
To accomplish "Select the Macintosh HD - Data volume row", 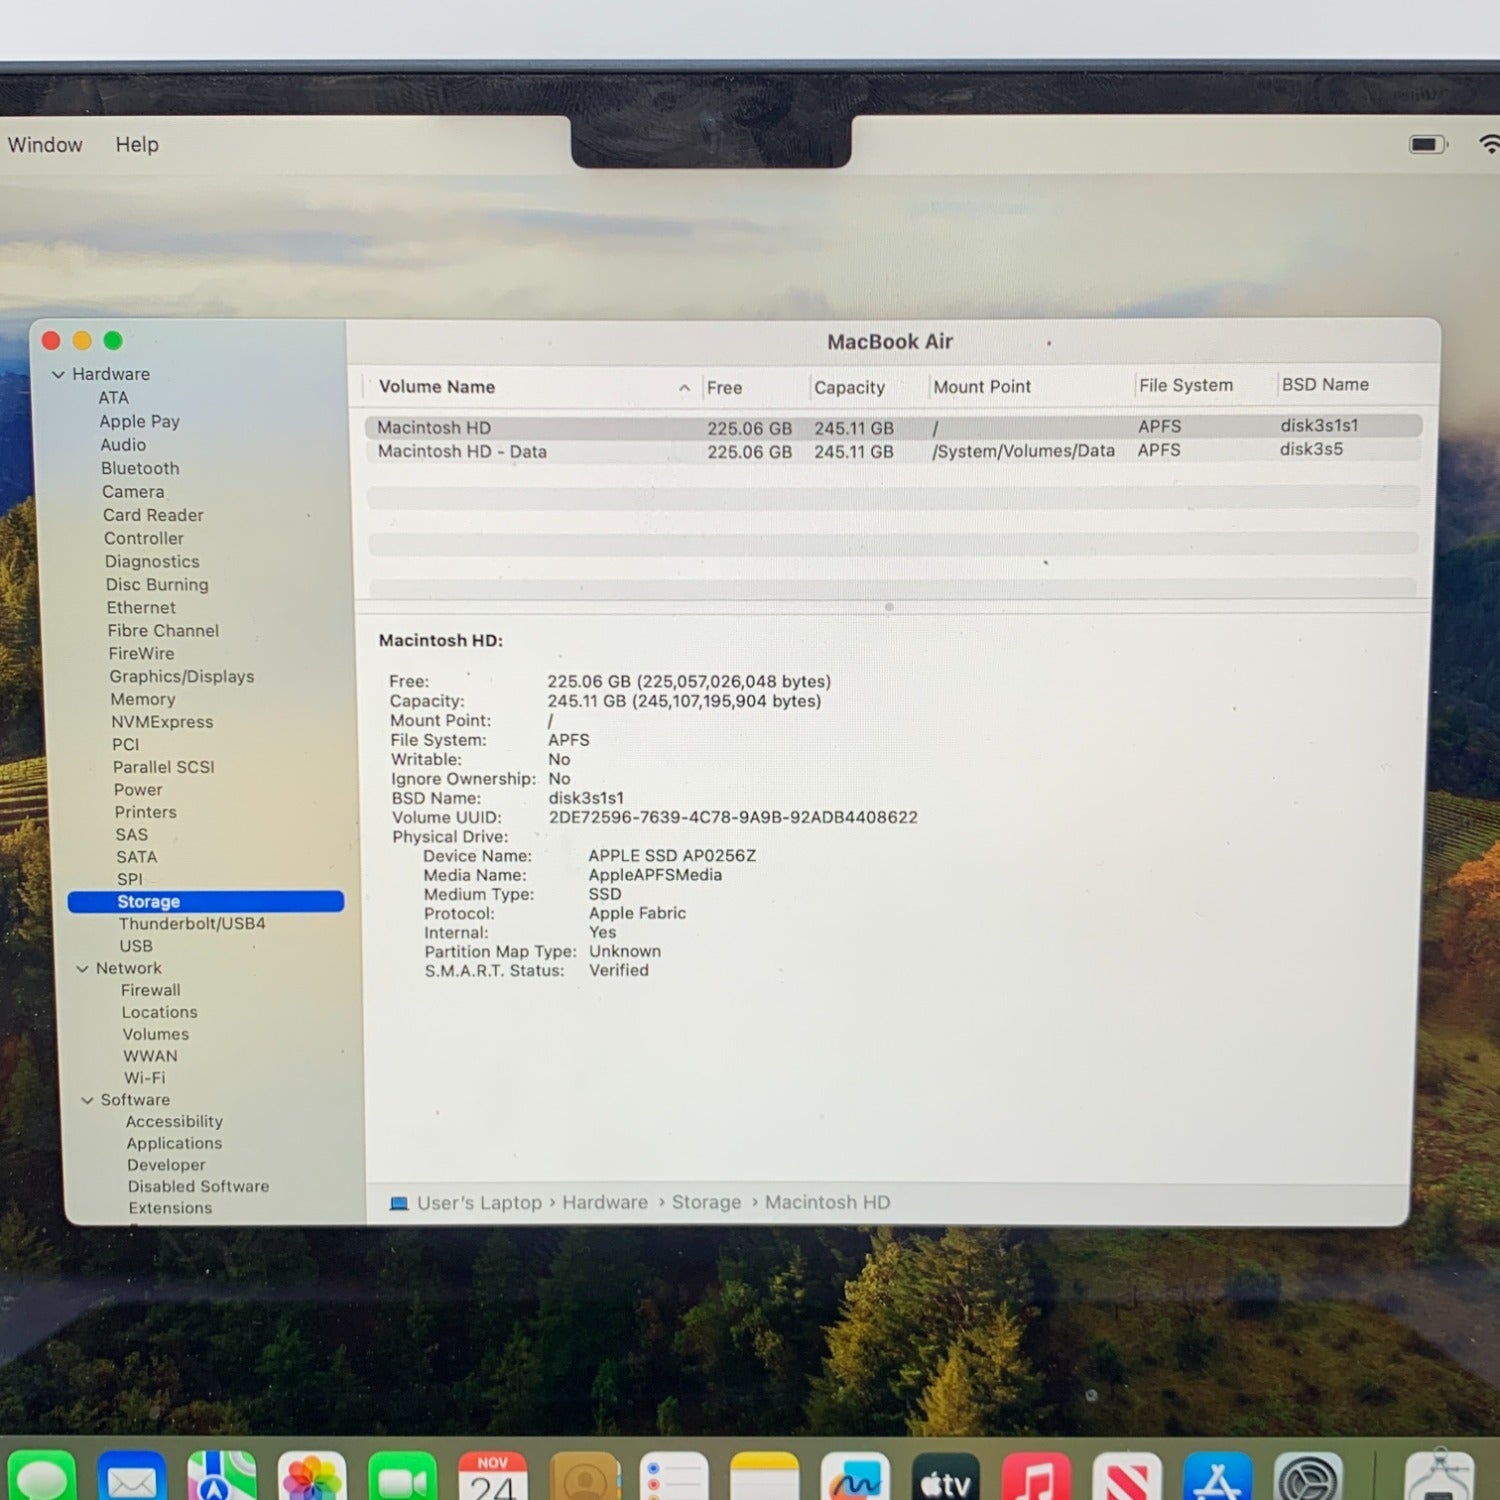I will click(x=462, y=452).
